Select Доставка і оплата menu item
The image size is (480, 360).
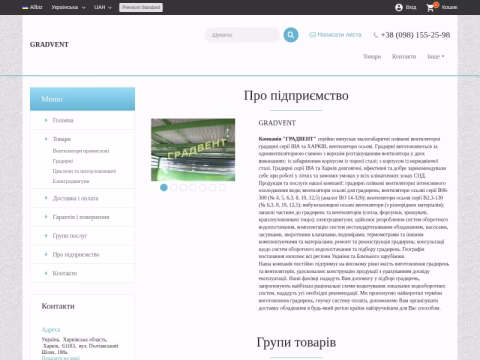click(x=75, y=198)
